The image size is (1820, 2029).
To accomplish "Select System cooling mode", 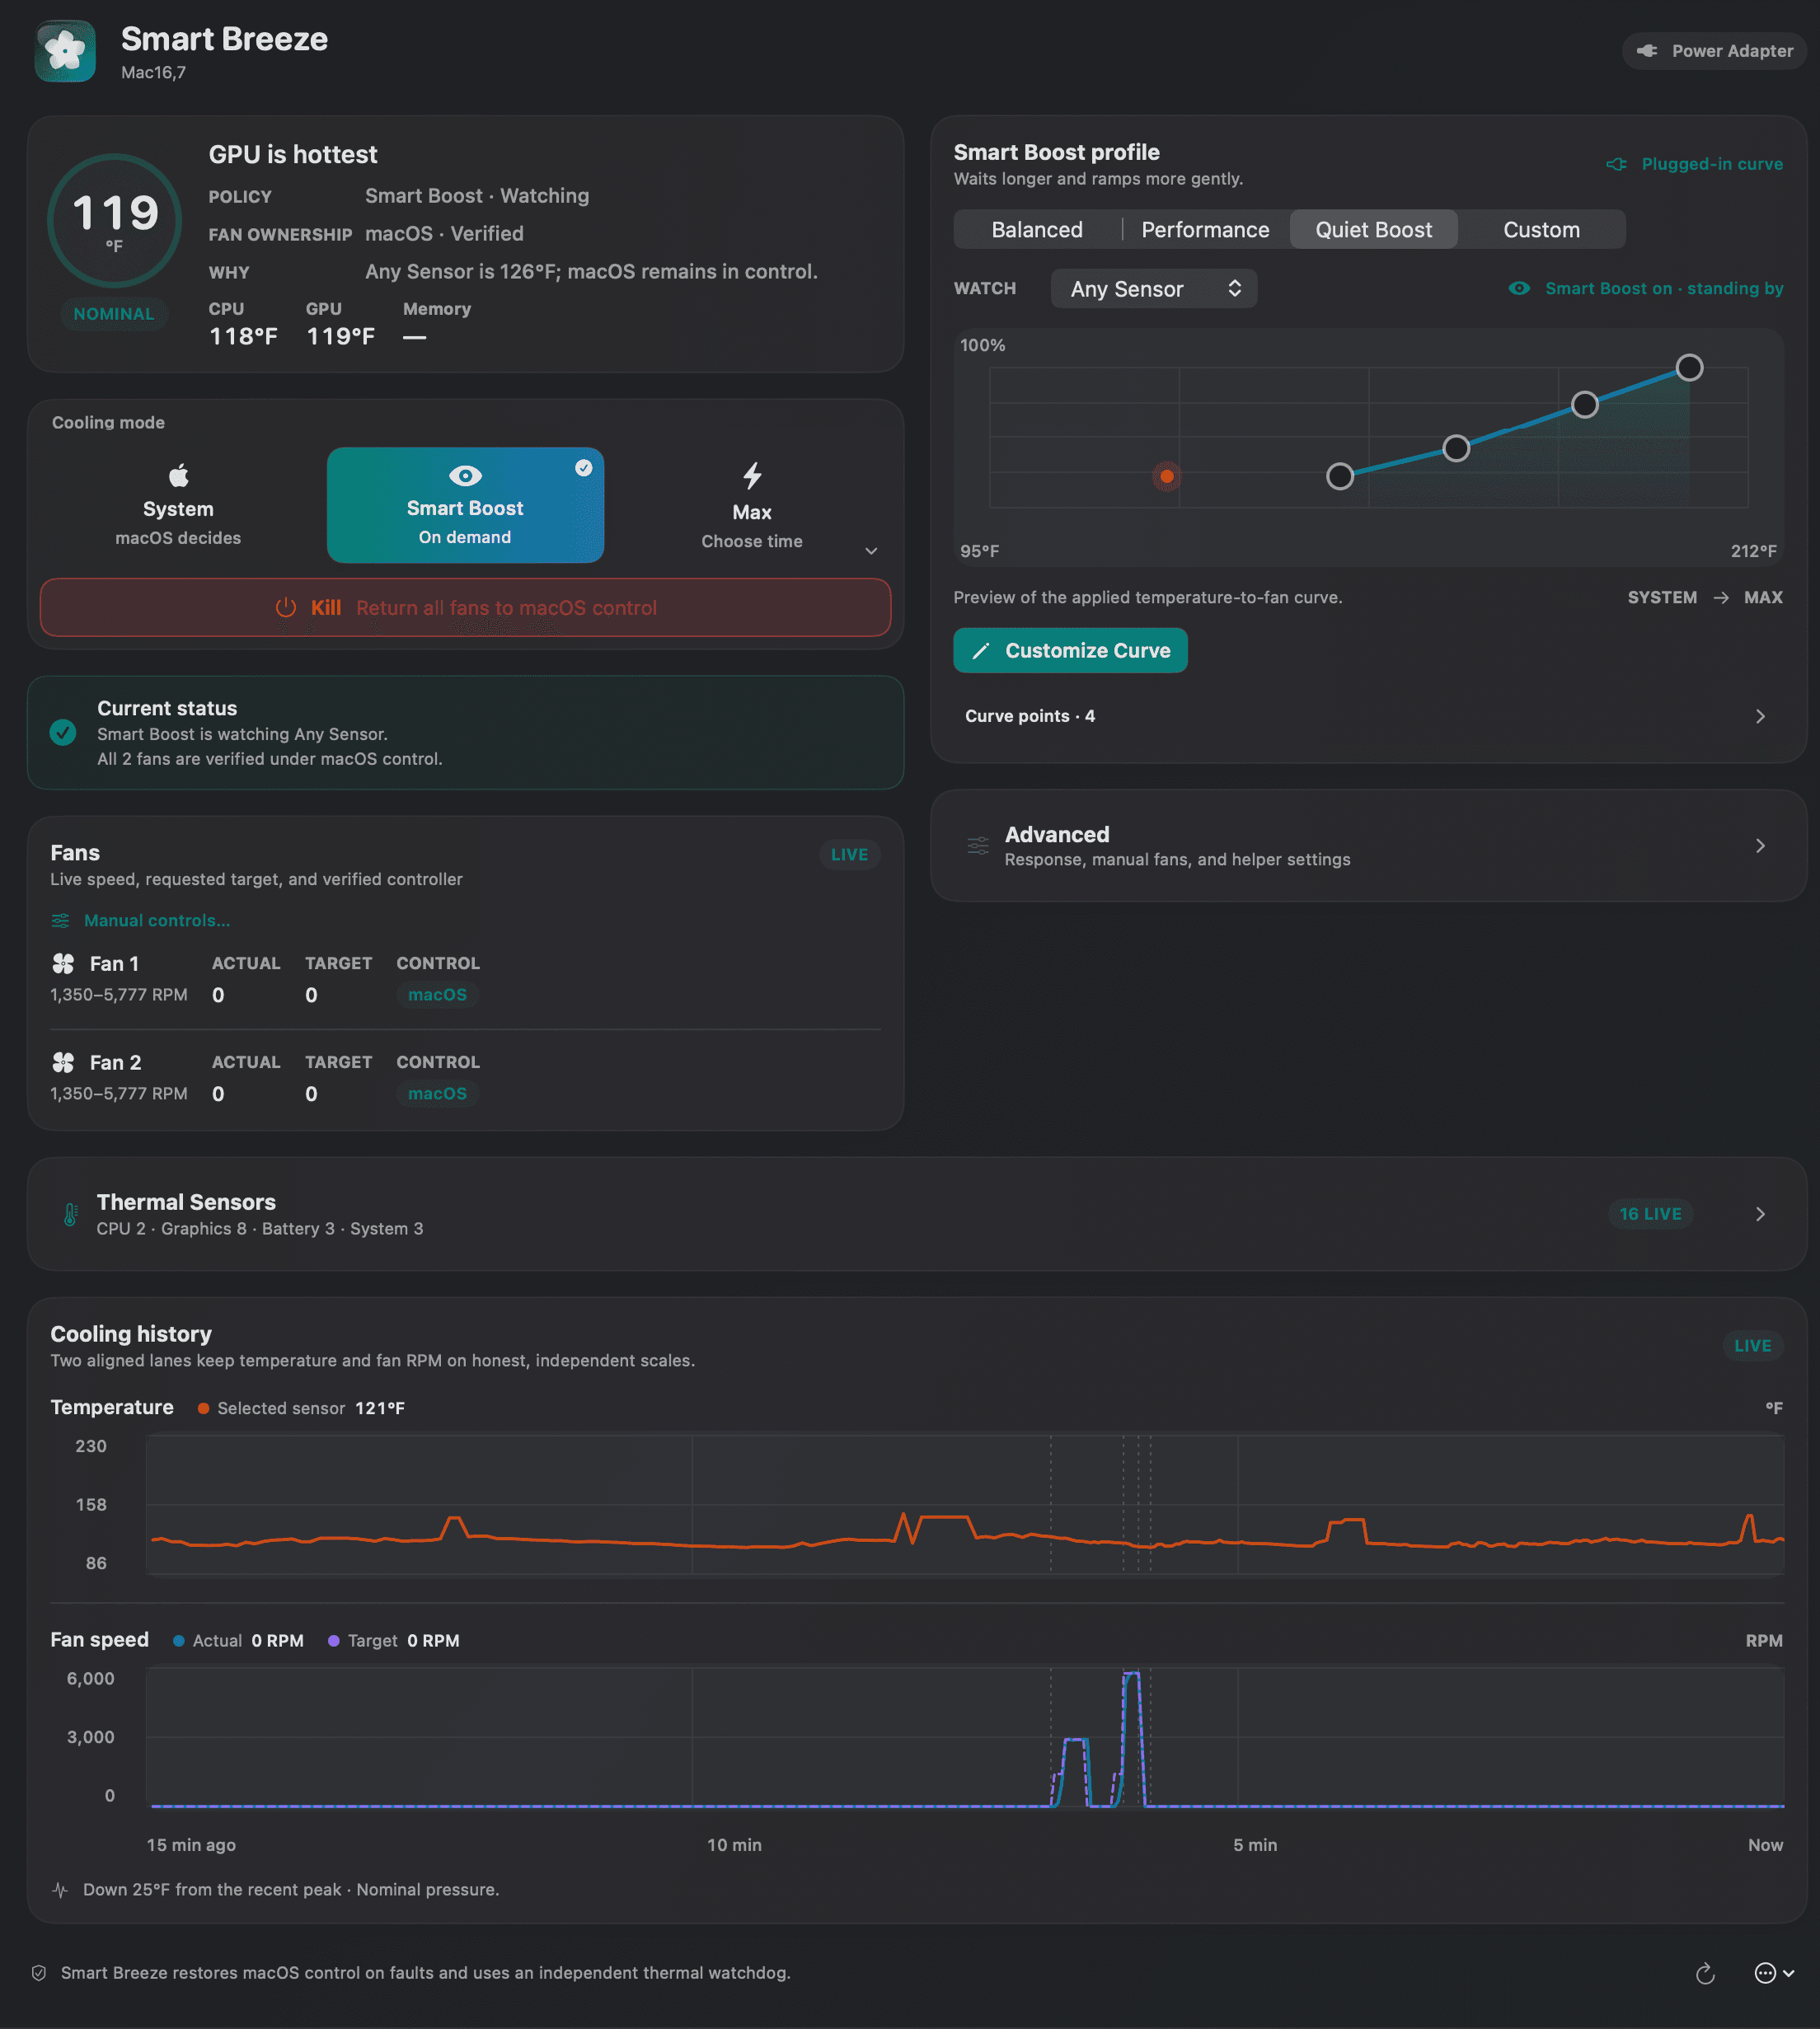I will (178, 506).
